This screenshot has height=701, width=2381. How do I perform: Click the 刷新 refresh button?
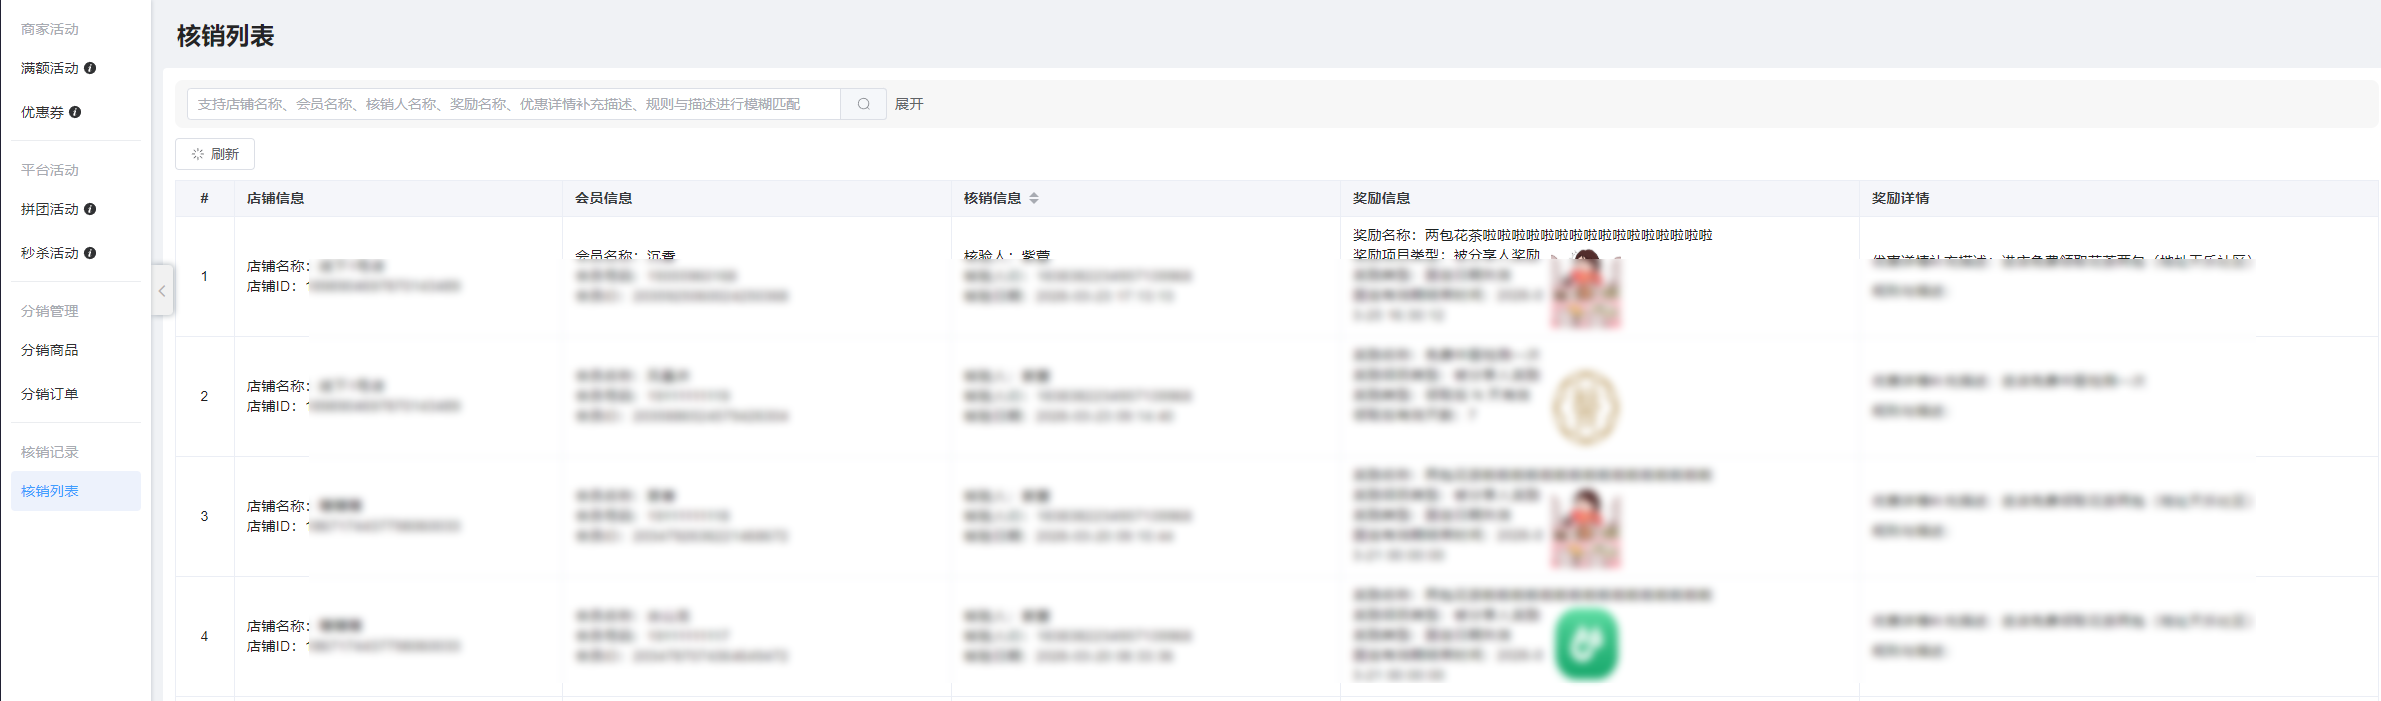click(215, 154)
